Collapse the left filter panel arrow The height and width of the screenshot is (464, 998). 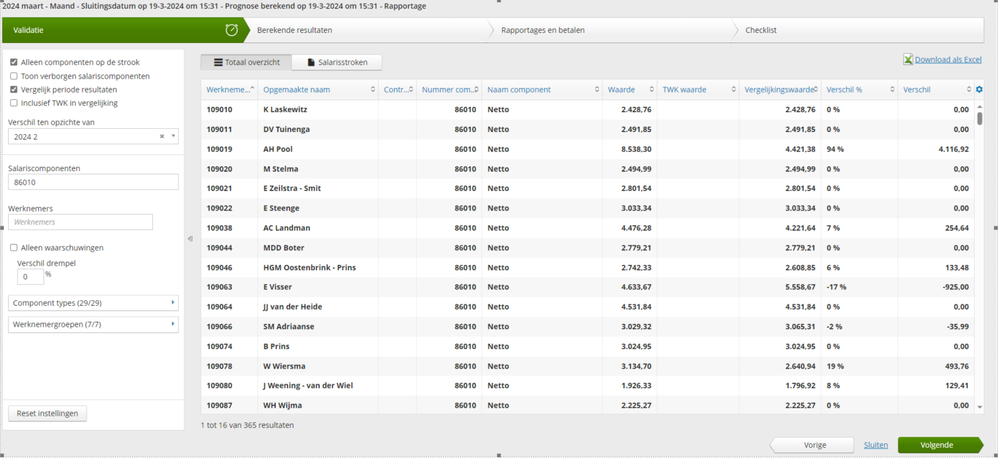[190, 239]
